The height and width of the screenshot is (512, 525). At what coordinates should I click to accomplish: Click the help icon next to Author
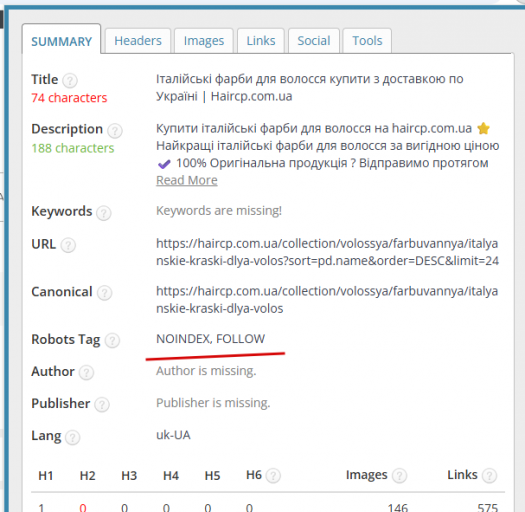click(x=86, y=372)
